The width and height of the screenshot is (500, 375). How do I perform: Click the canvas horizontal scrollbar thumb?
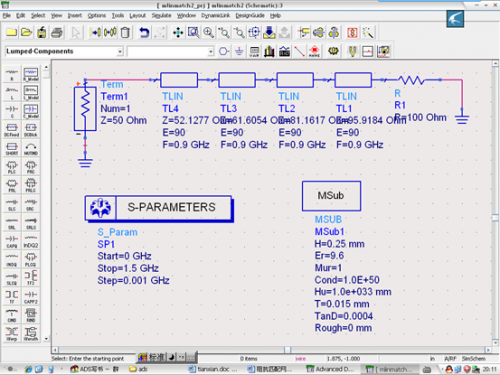288,350
